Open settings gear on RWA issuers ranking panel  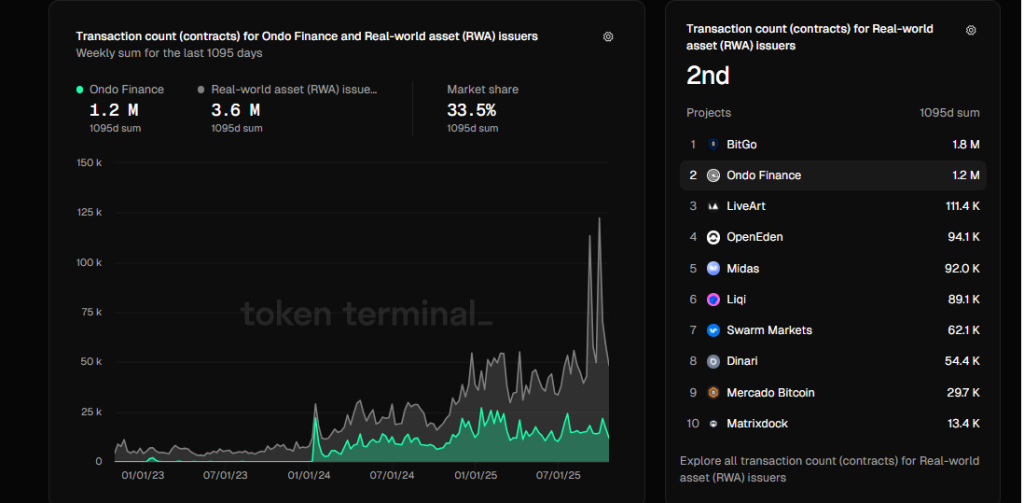pyautogui.click(x=971, y=31)
